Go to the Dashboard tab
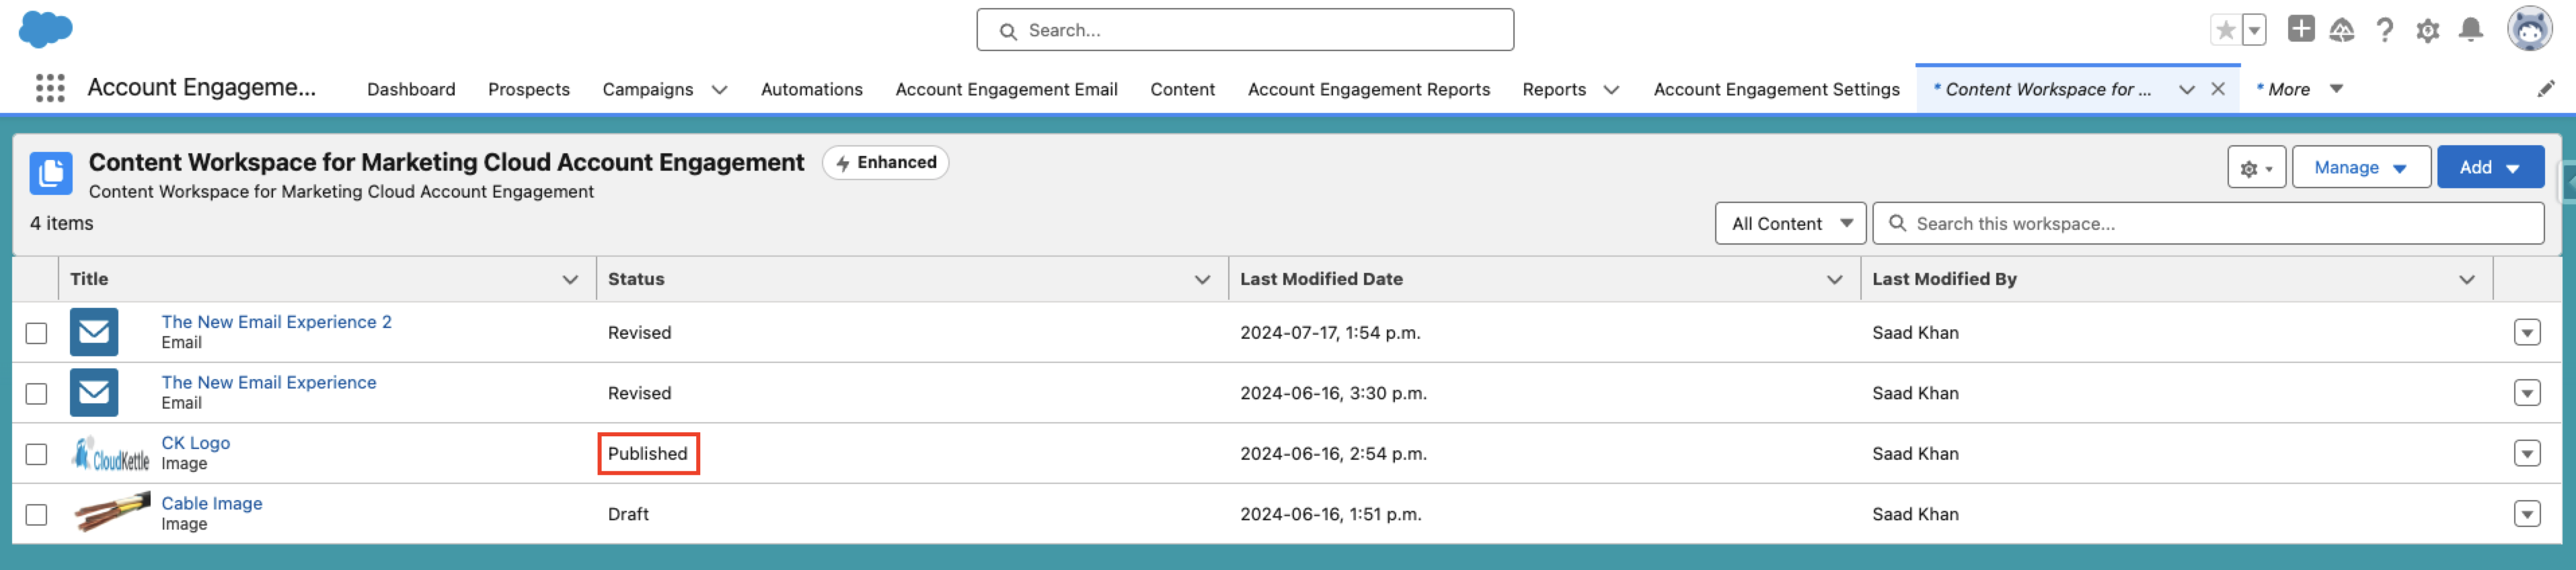This screenshot has height=570, width=2576. [x=411, y=89]
